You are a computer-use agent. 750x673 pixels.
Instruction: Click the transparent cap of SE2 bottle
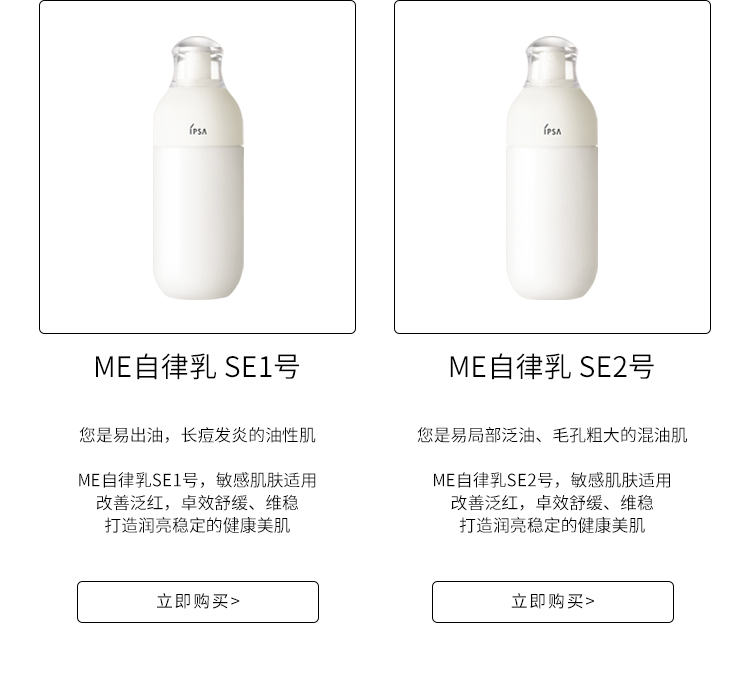tap(552, 62)
